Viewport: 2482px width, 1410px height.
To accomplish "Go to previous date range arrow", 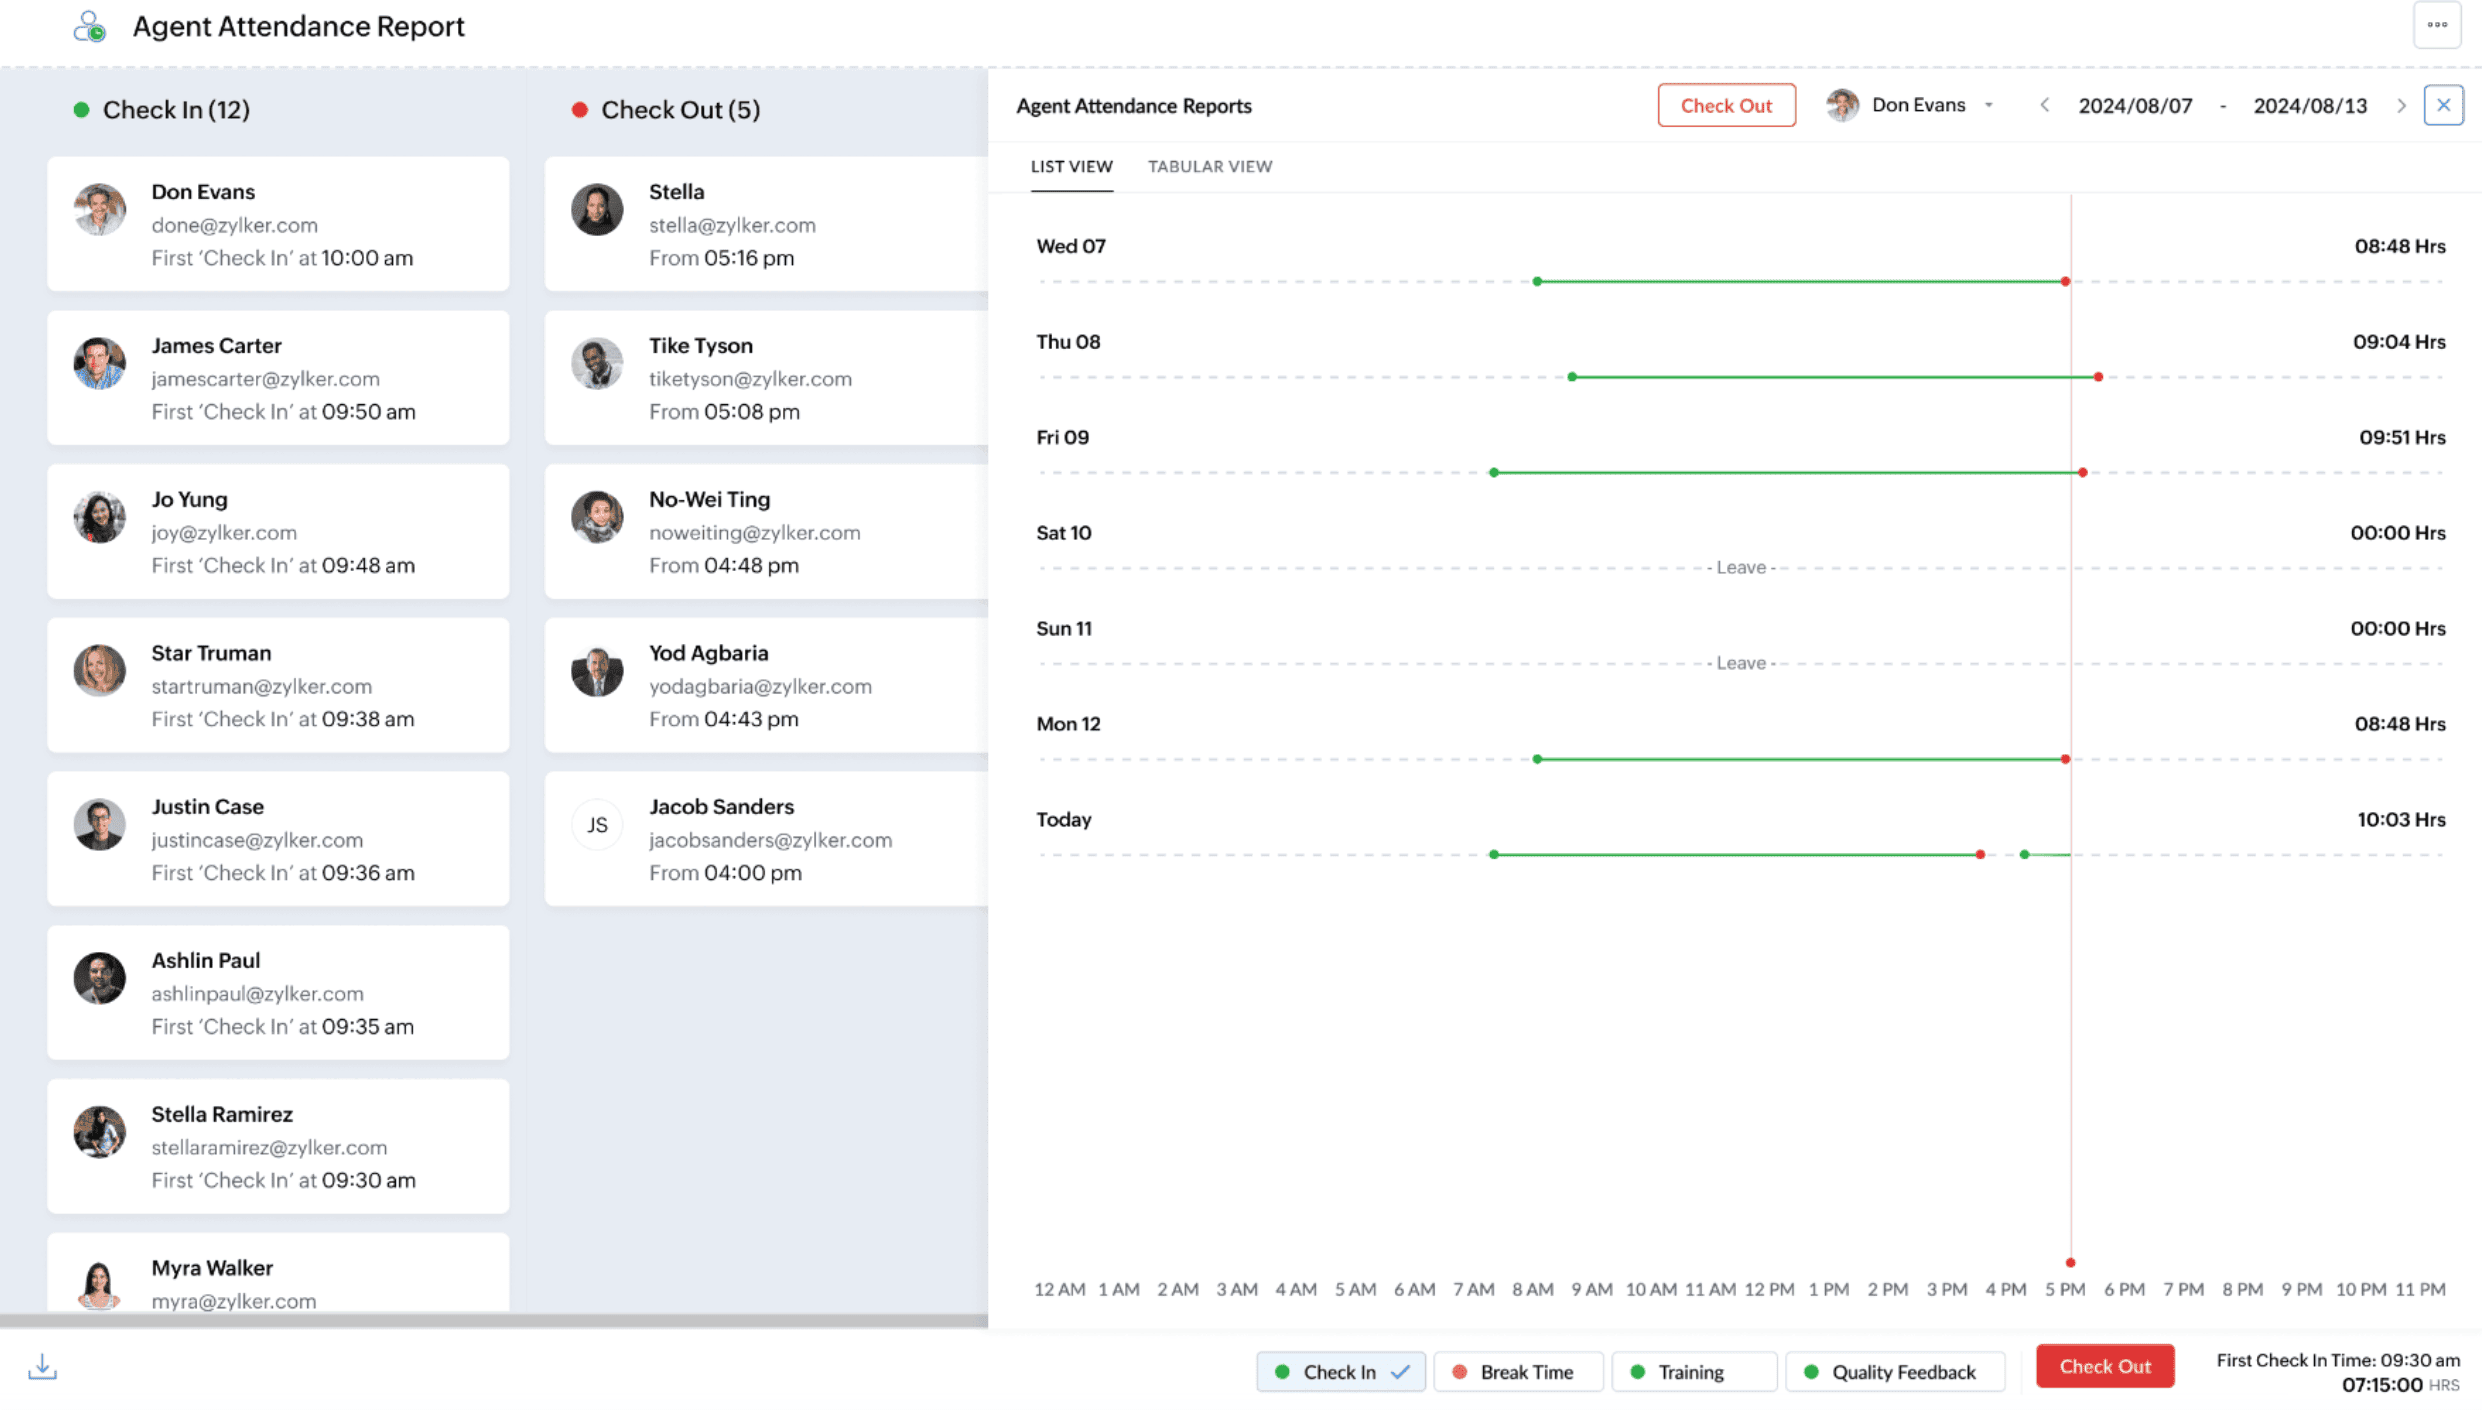I will pos(2044,105).
